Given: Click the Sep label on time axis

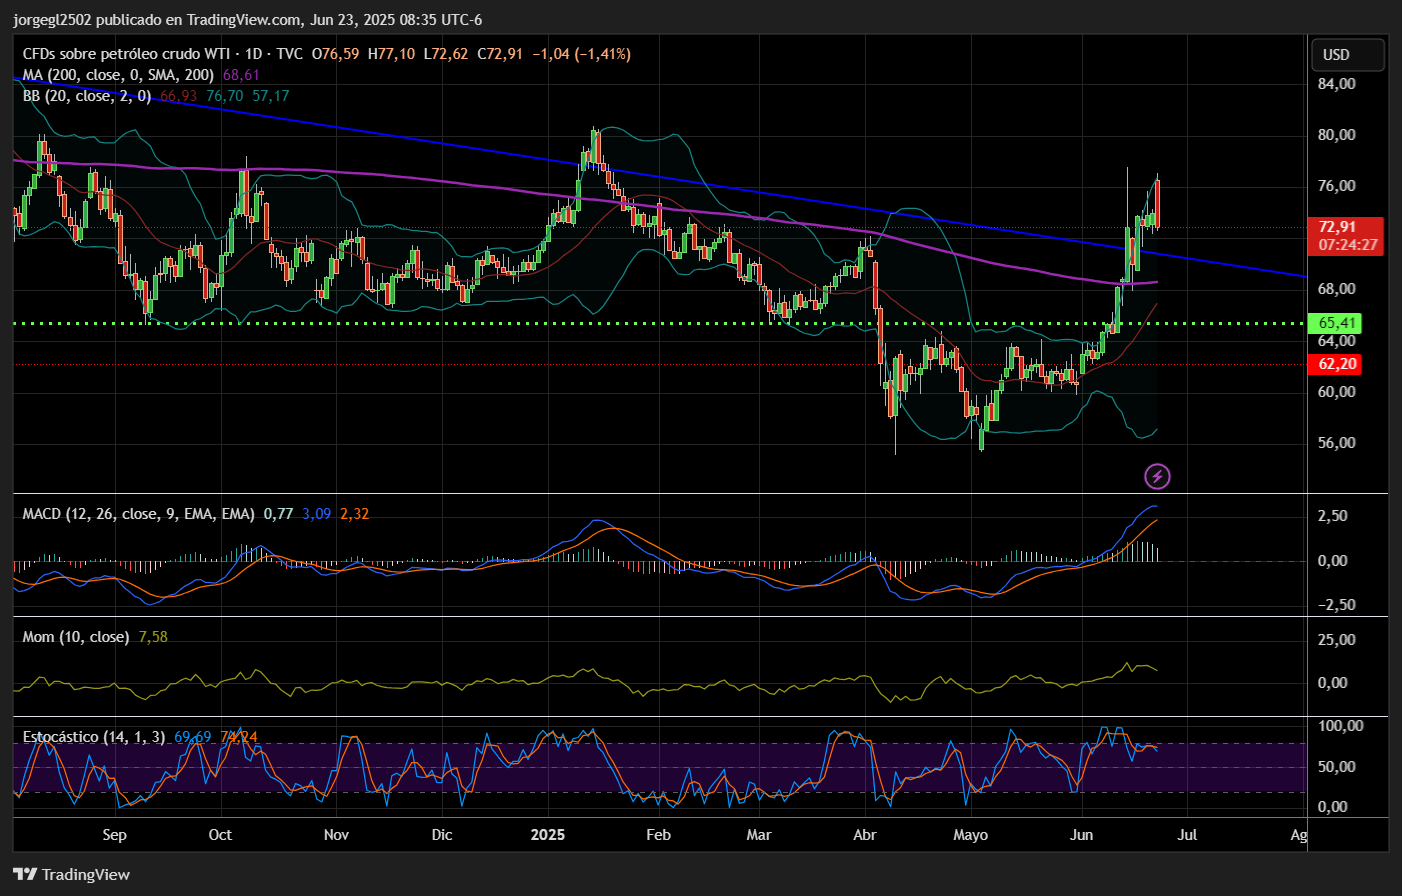Looking at the screenshot, I should 115,835.
